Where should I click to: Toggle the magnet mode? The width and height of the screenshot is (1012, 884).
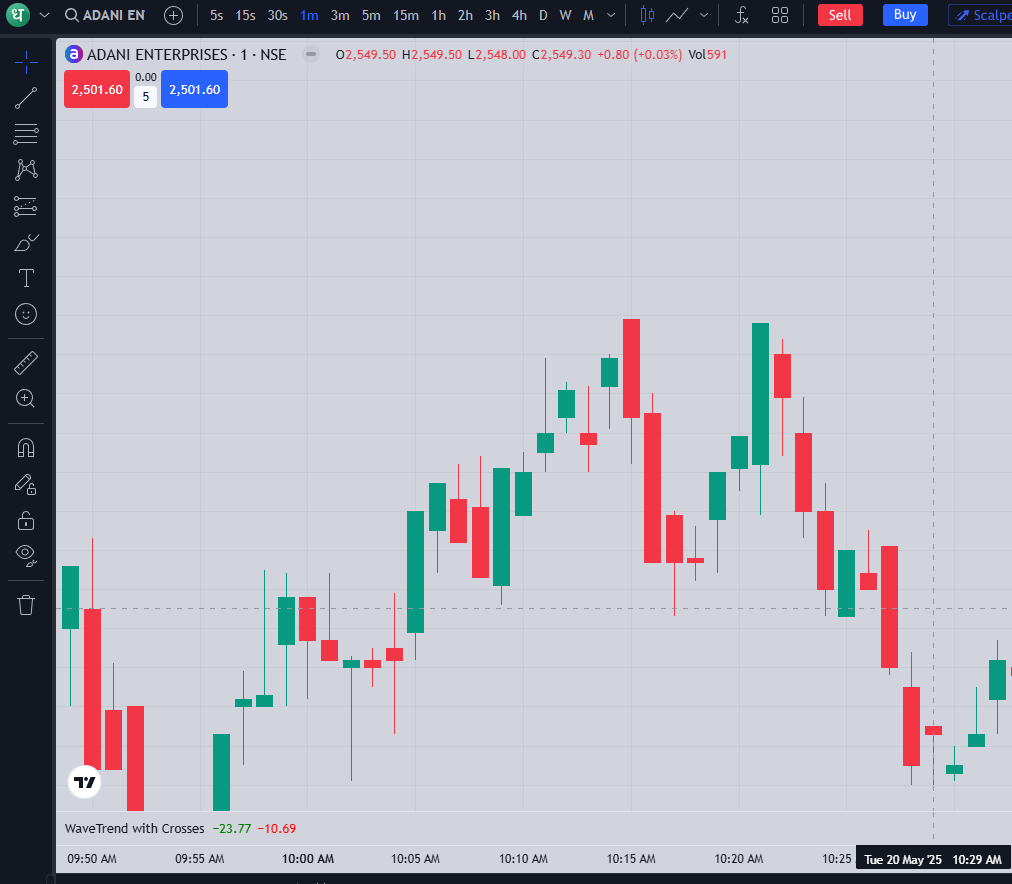26,448
